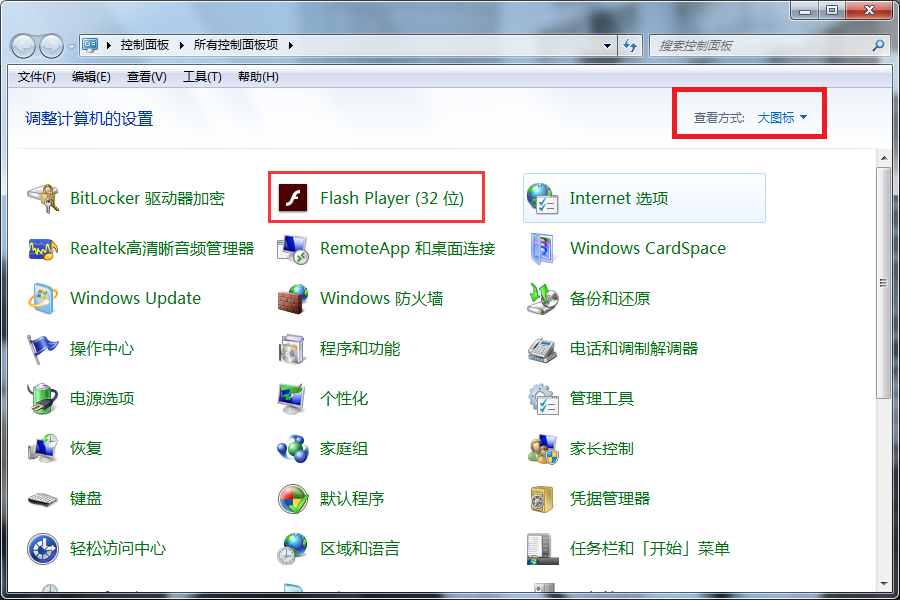Open the Internet 选项 link
Viewport: 900px width, 600px height.
click(x=618, y=198)
